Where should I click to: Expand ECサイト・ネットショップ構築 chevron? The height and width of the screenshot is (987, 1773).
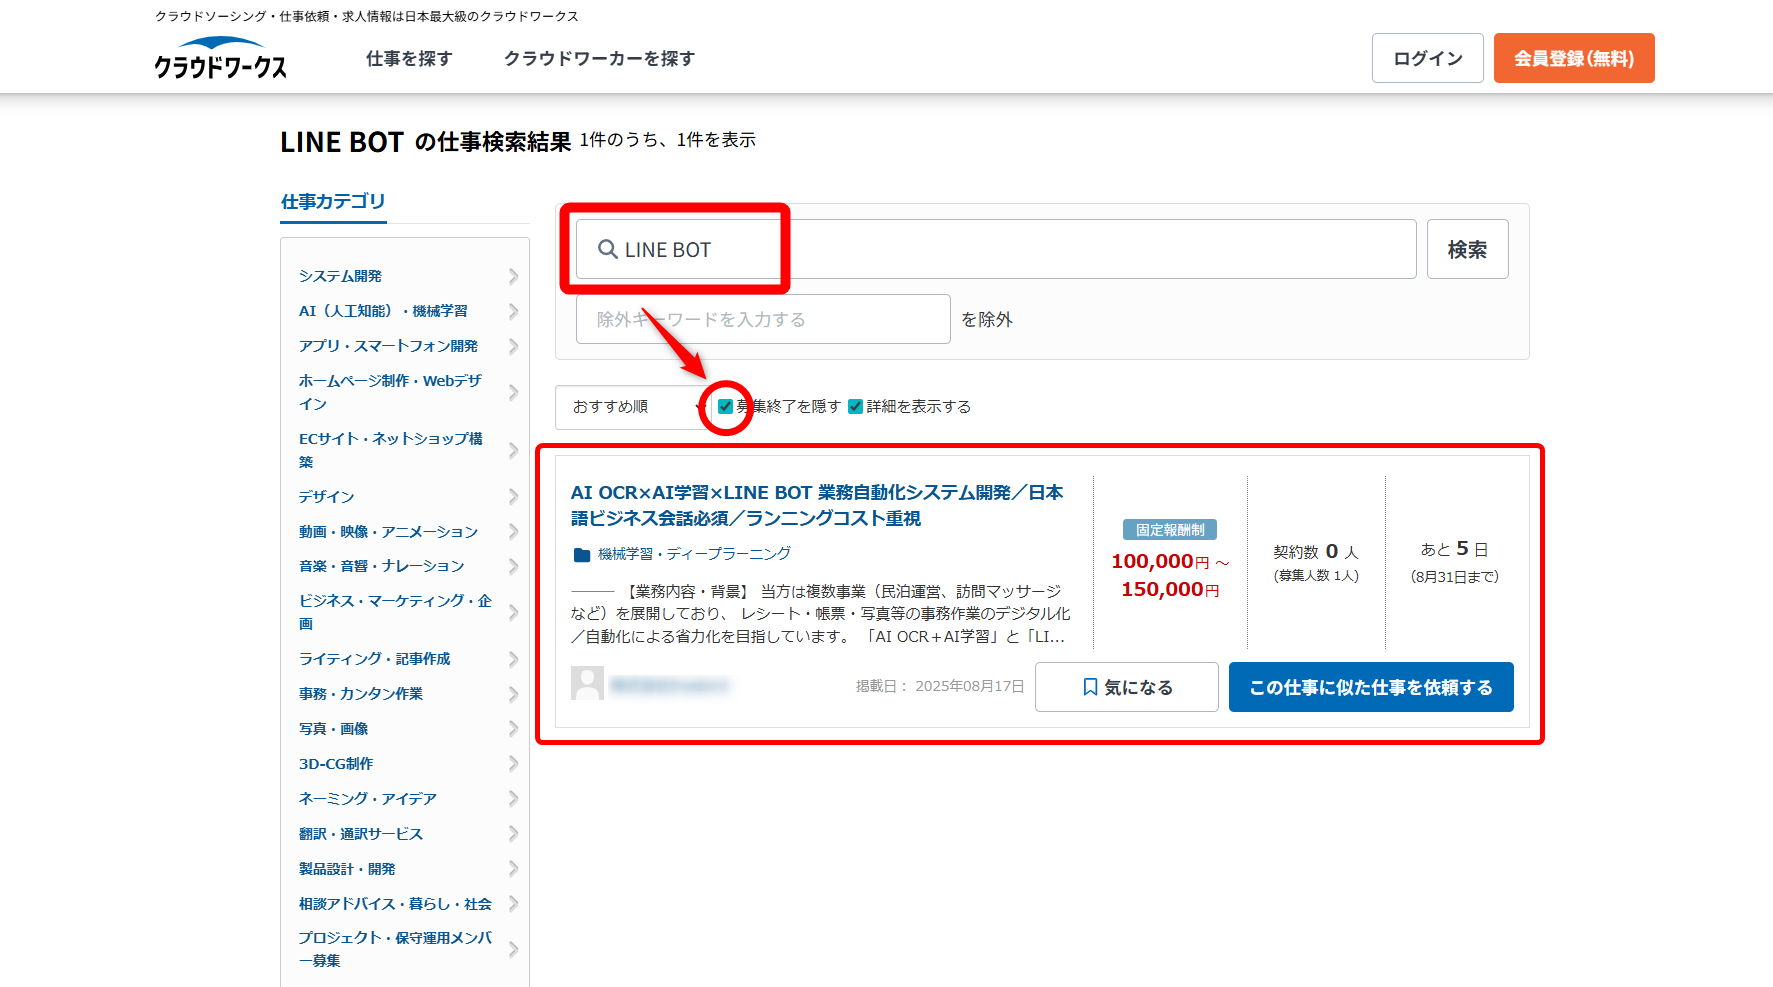coord(513,450)
